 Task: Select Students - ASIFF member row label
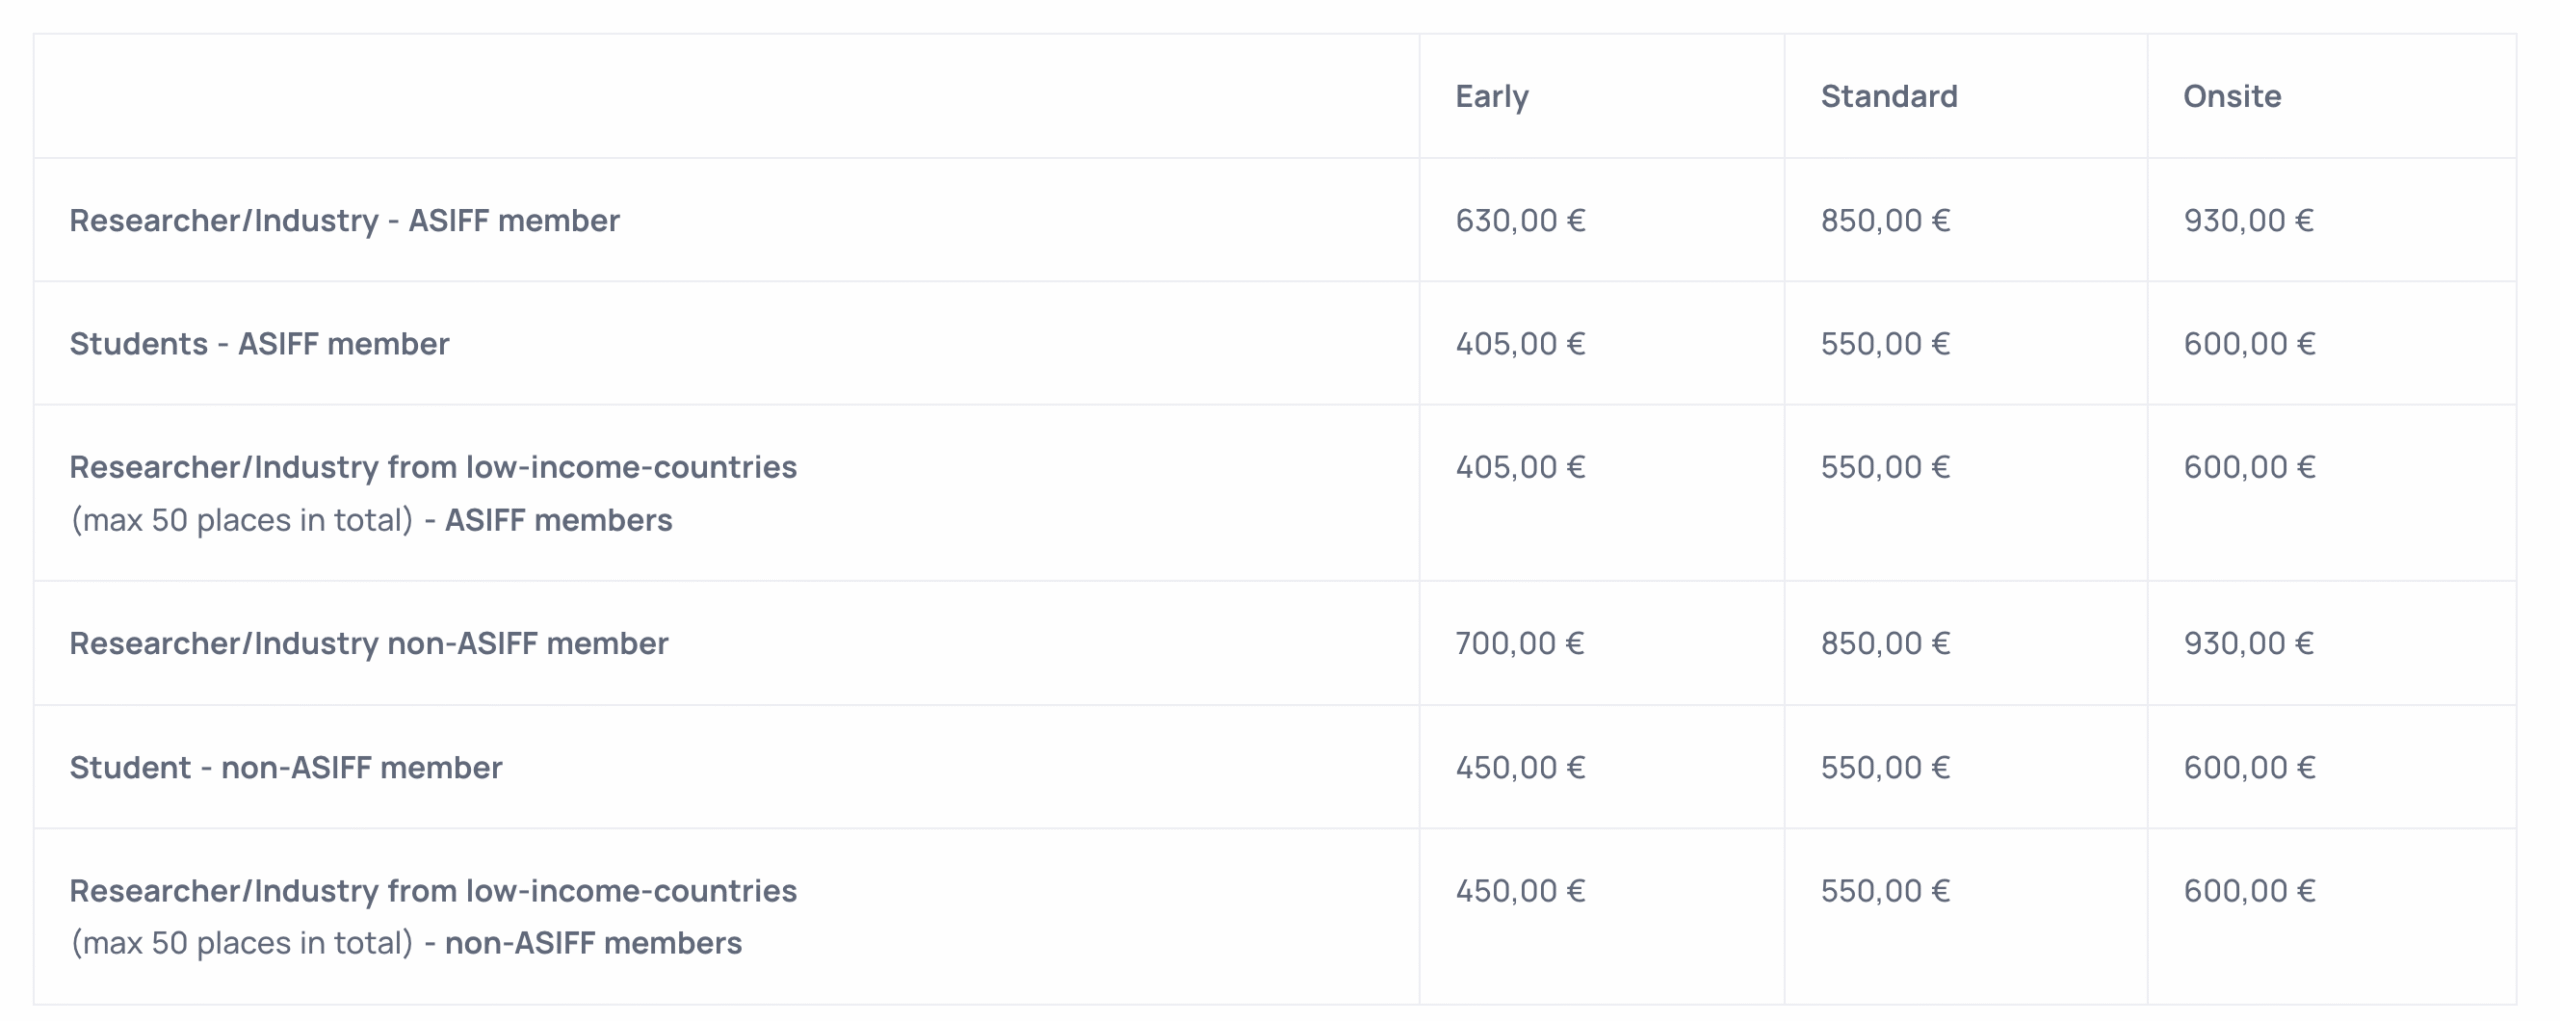point(259,344)
